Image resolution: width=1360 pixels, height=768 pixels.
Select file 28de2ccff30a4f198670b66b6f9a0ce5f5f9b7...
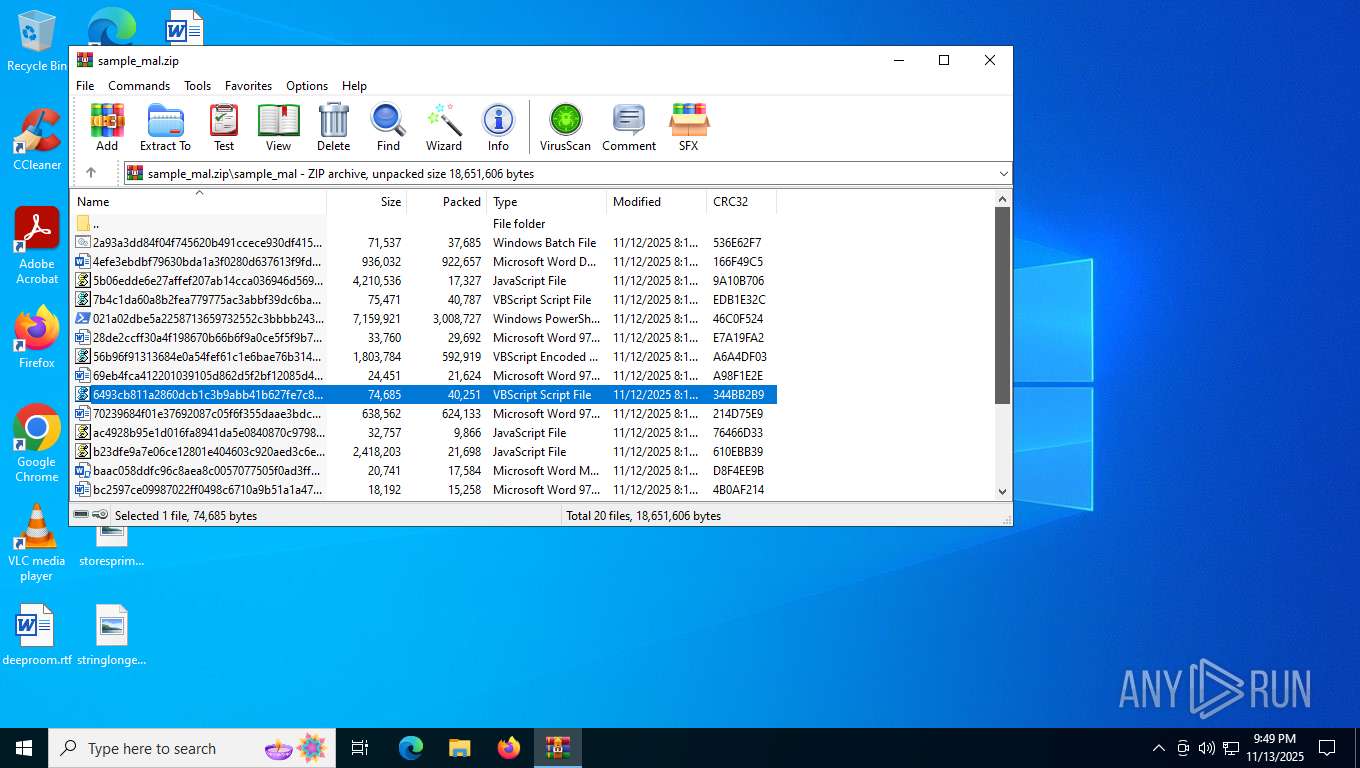[424, 338]
